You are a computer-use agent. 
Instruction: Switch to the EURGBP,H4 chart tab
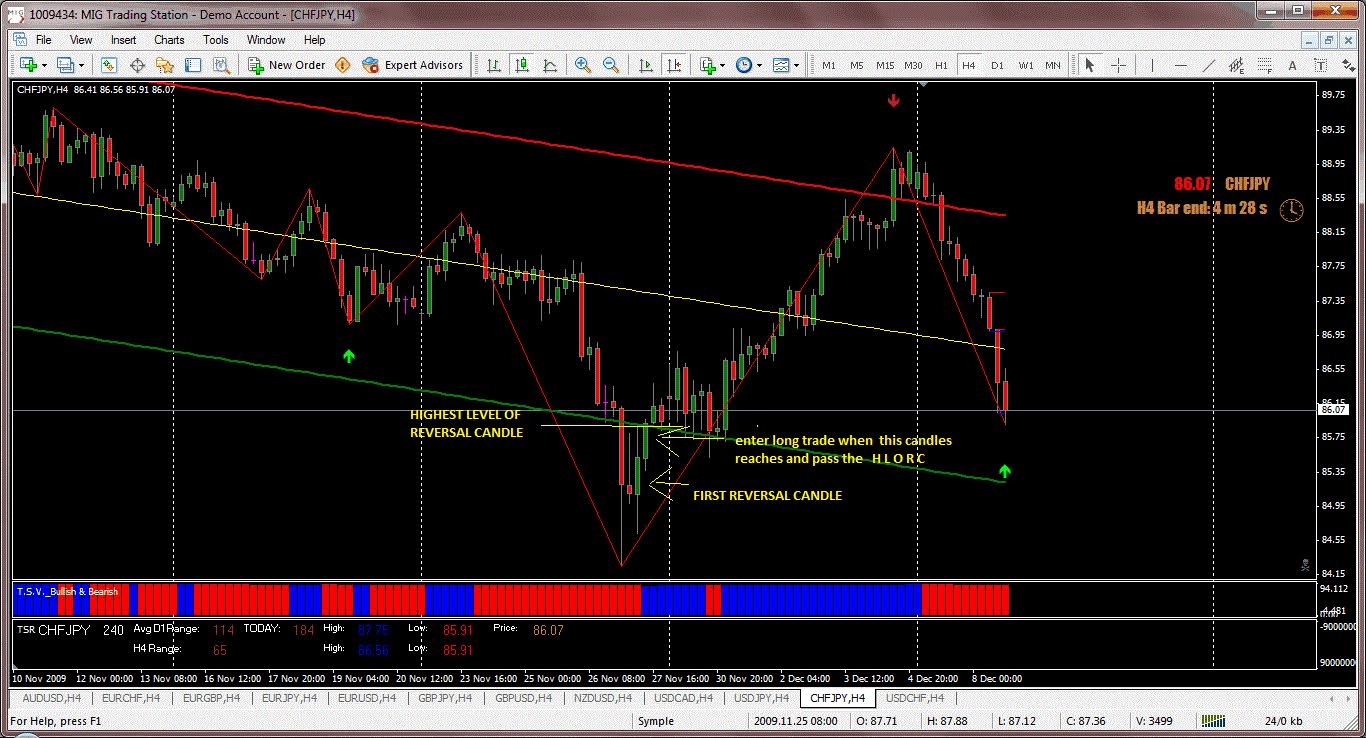coord(210,697)
